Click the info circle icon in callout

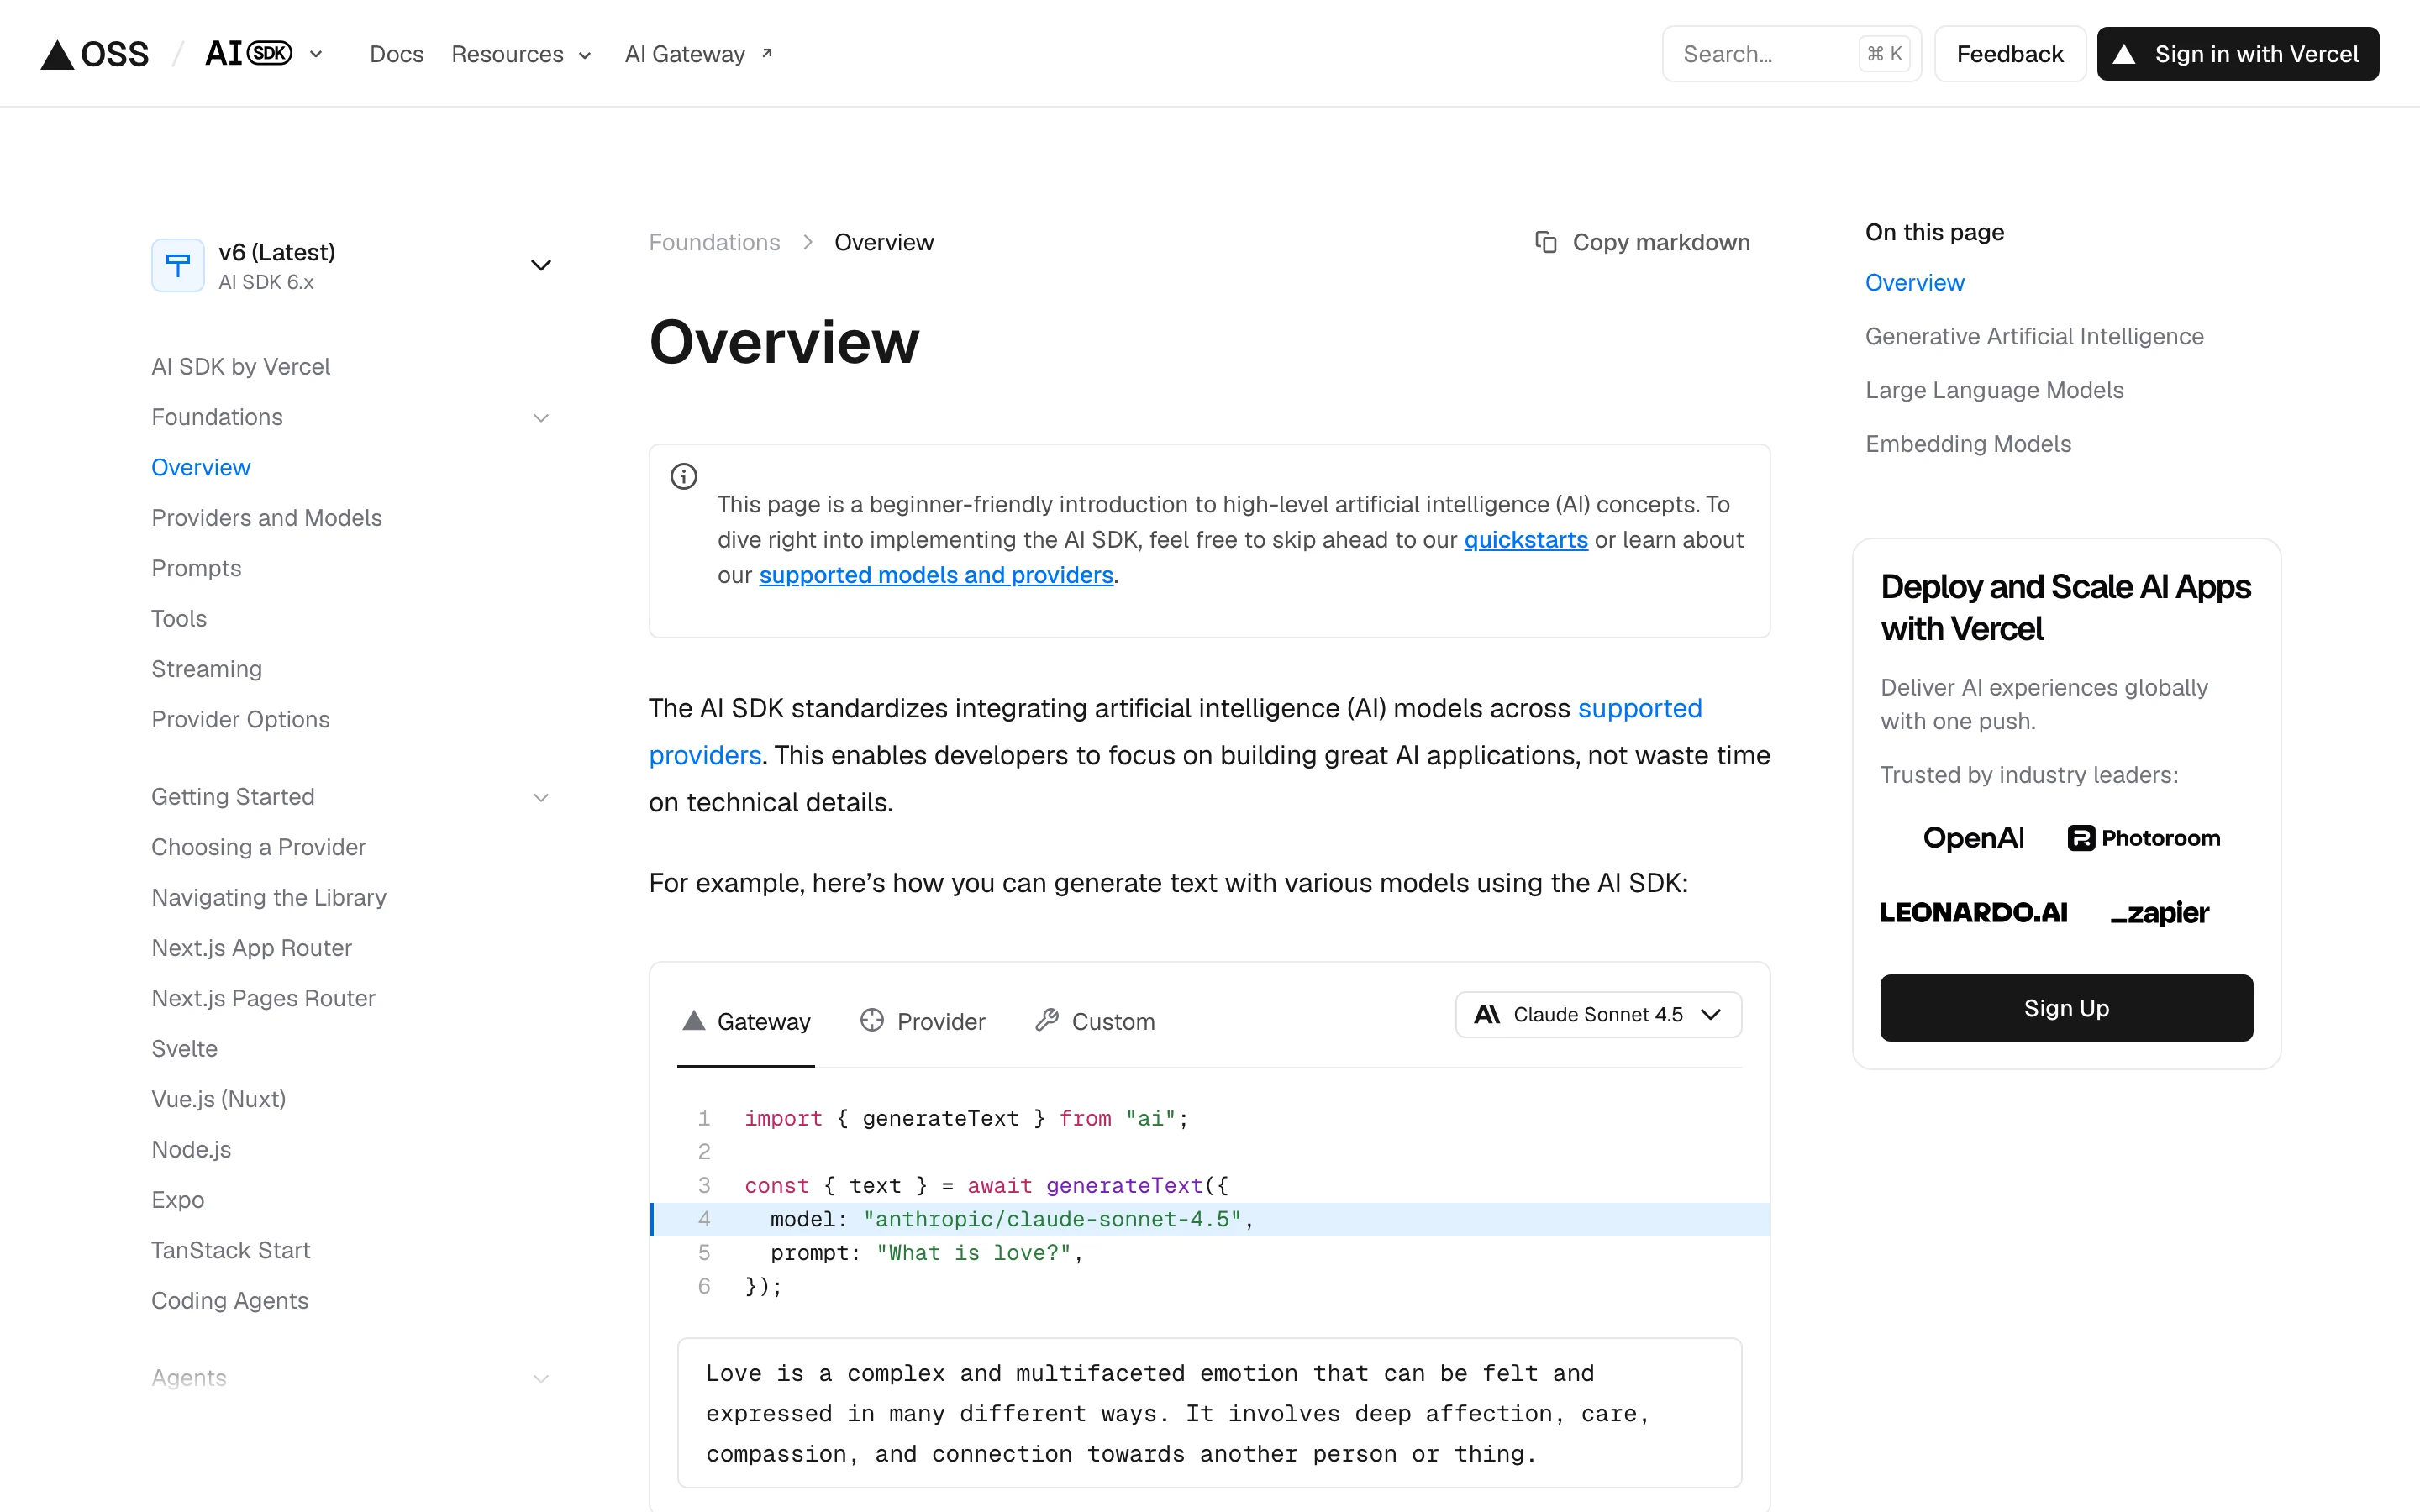684,476
